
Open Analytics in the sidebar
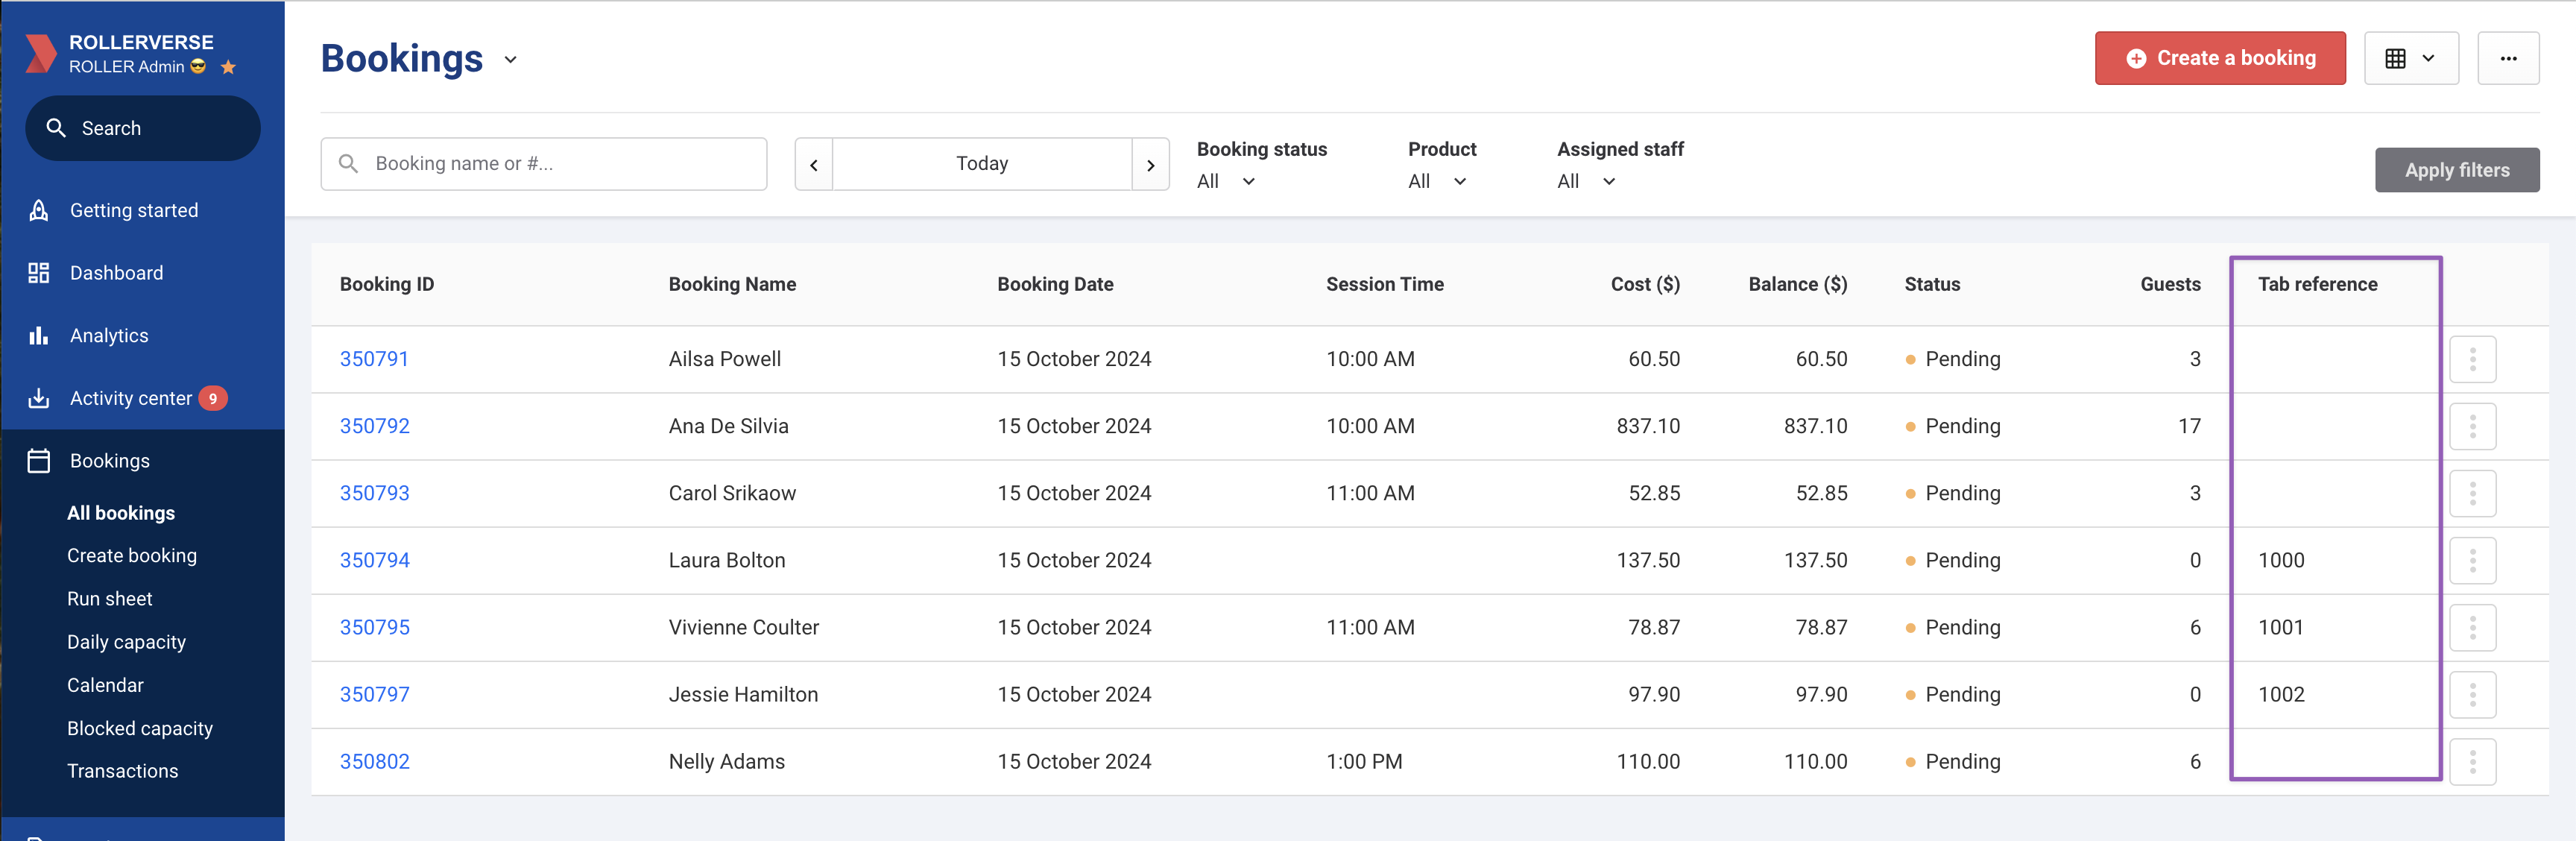[x=109, y=336]
